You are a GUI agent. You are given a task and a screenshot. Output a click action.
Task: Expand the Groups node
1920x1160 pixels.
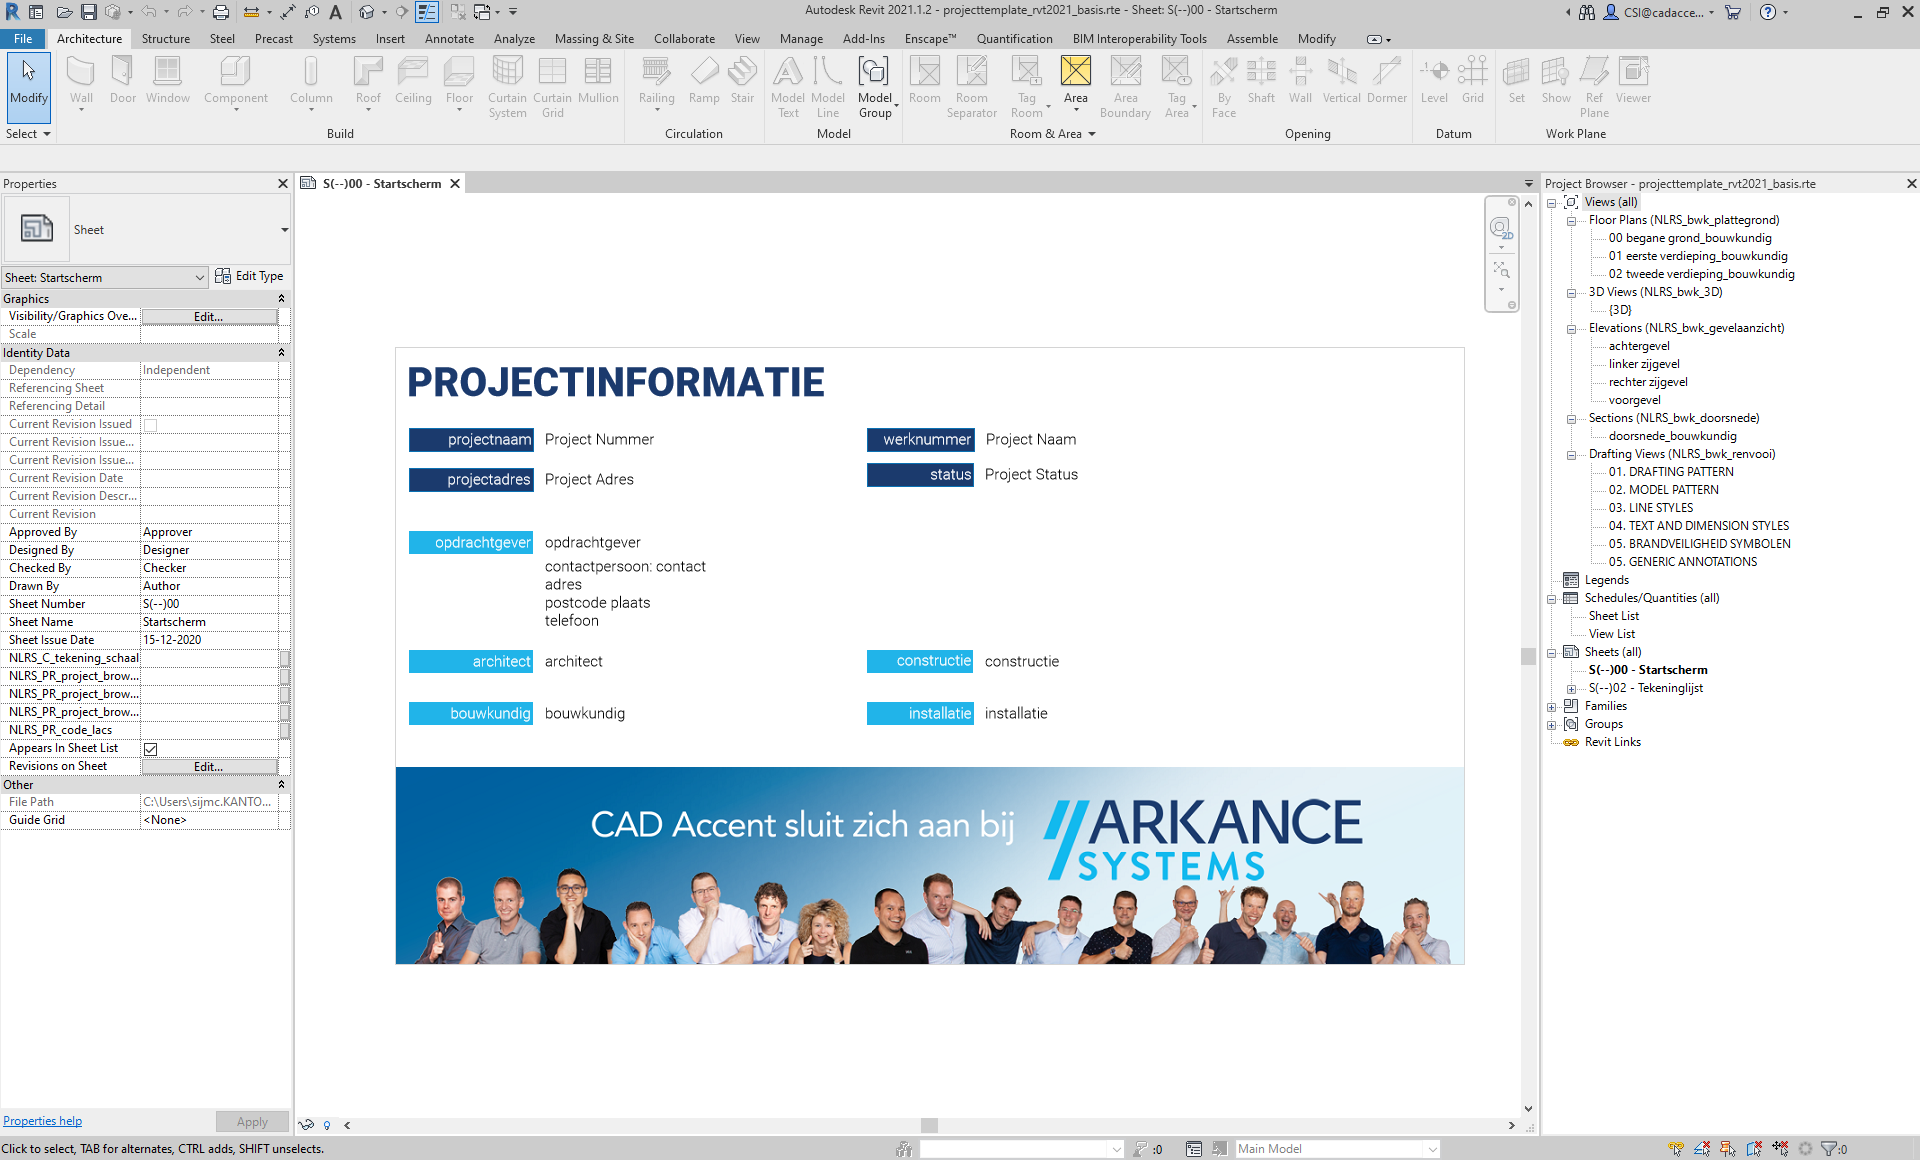(x=1552, y=725)
